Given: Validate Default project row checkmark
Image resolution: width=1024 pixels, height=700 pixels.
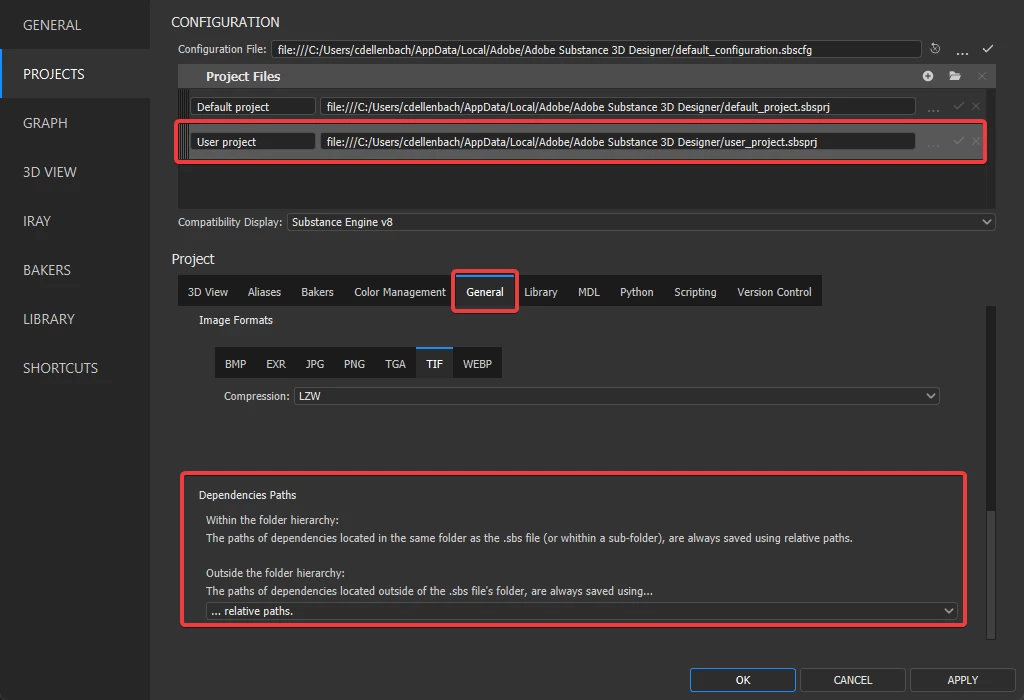Looking at the screenshot, I should (x=959, y=106).
